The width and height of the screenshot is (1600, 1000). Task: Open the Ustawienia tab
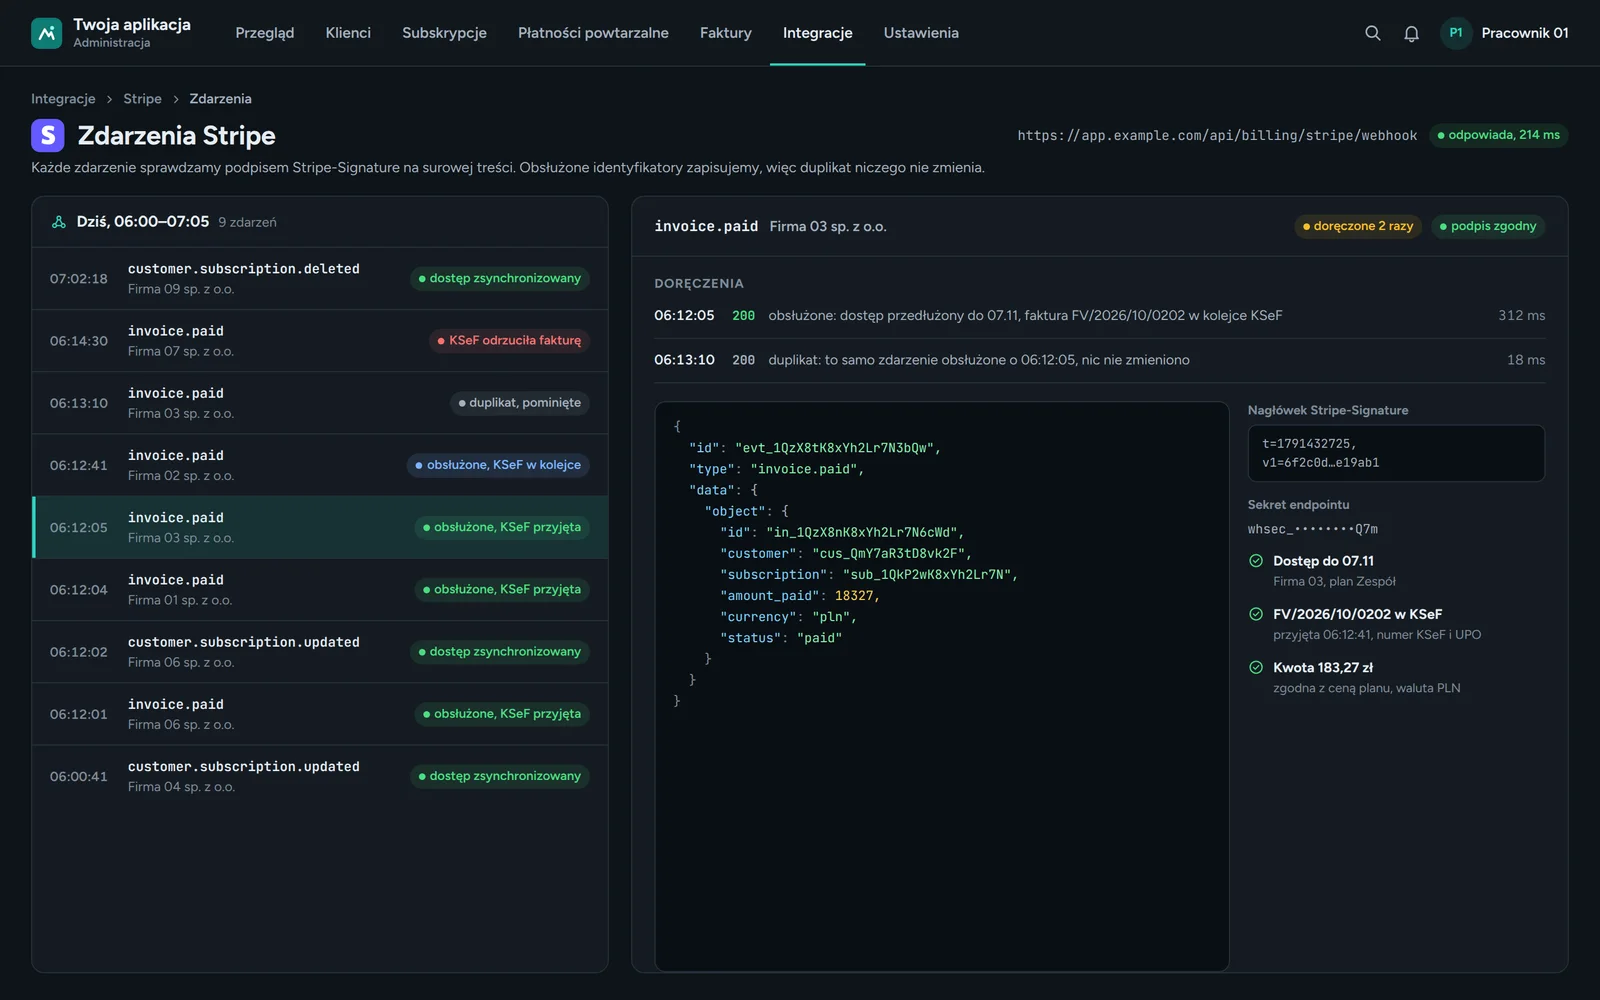tap(921, 33)
